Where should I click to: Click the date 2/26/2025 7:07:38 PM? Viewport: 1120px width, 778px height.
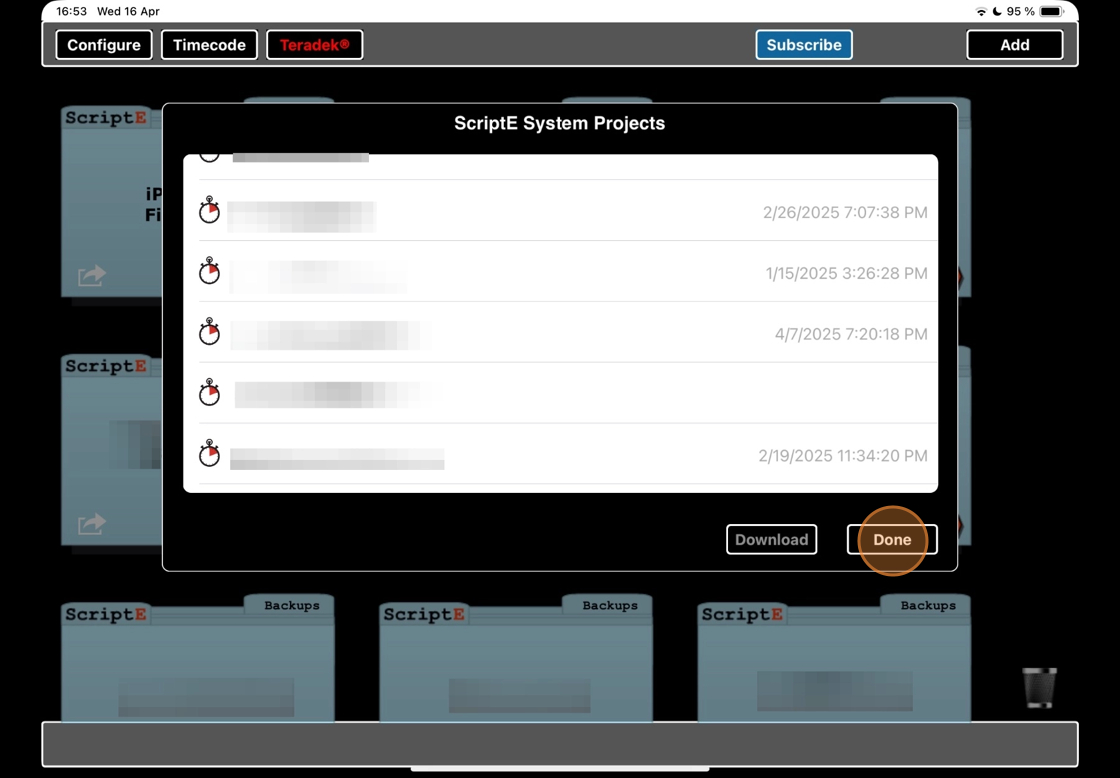(845, 212)
